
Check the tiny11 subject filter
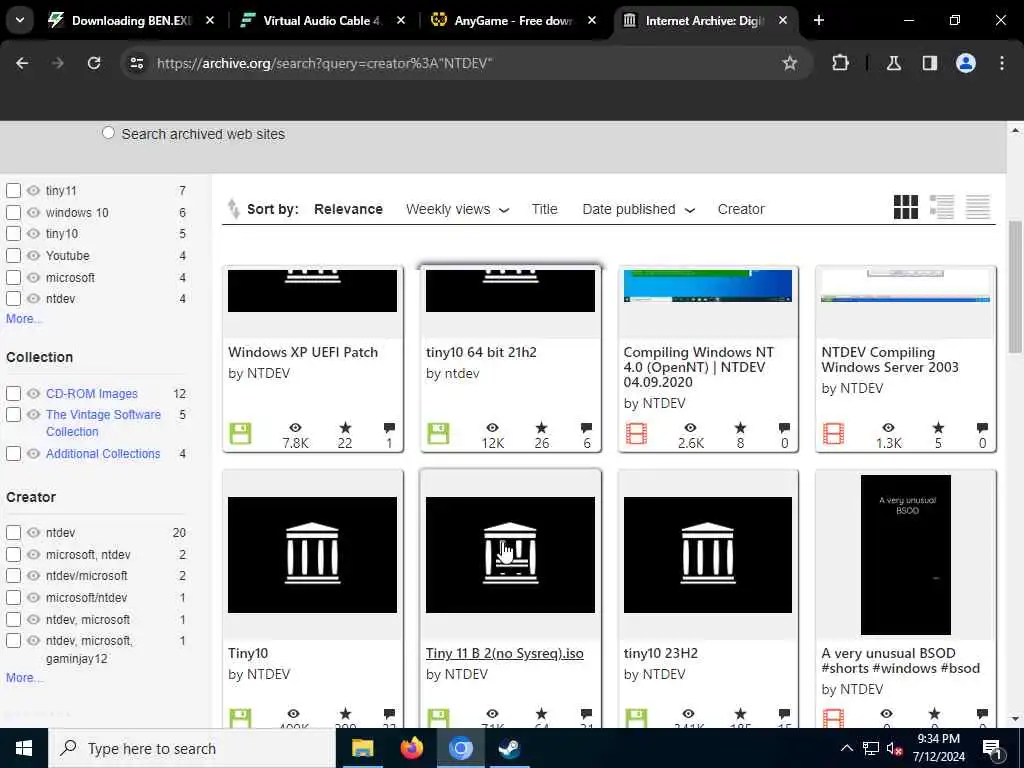coord(13,191)
